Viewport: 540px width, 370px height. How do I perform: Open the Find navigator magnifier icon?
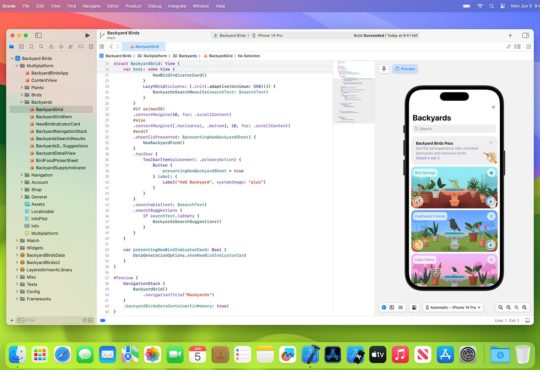41,46
